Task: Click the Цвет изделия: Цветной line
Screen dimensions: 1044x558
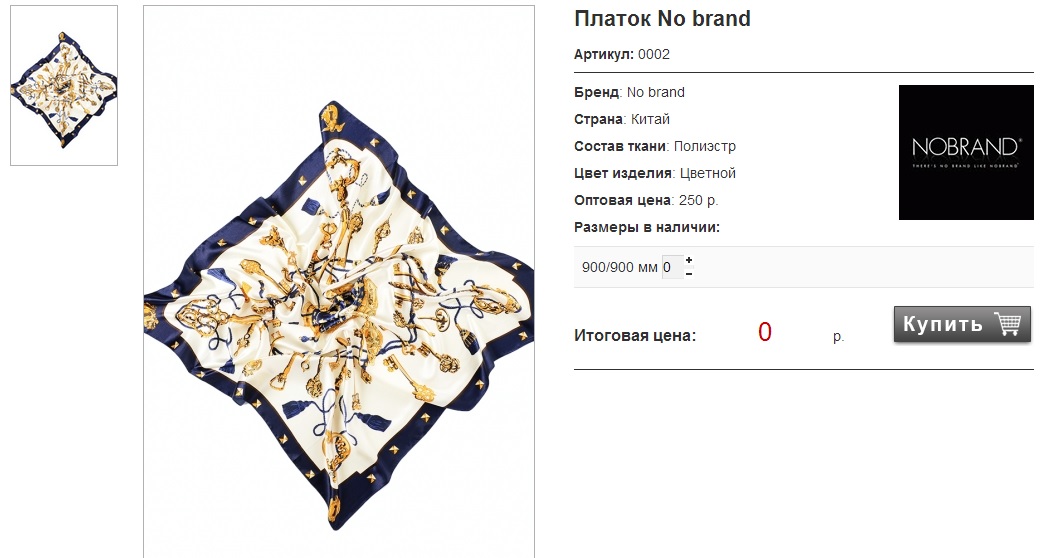Action: pos(654,173)
